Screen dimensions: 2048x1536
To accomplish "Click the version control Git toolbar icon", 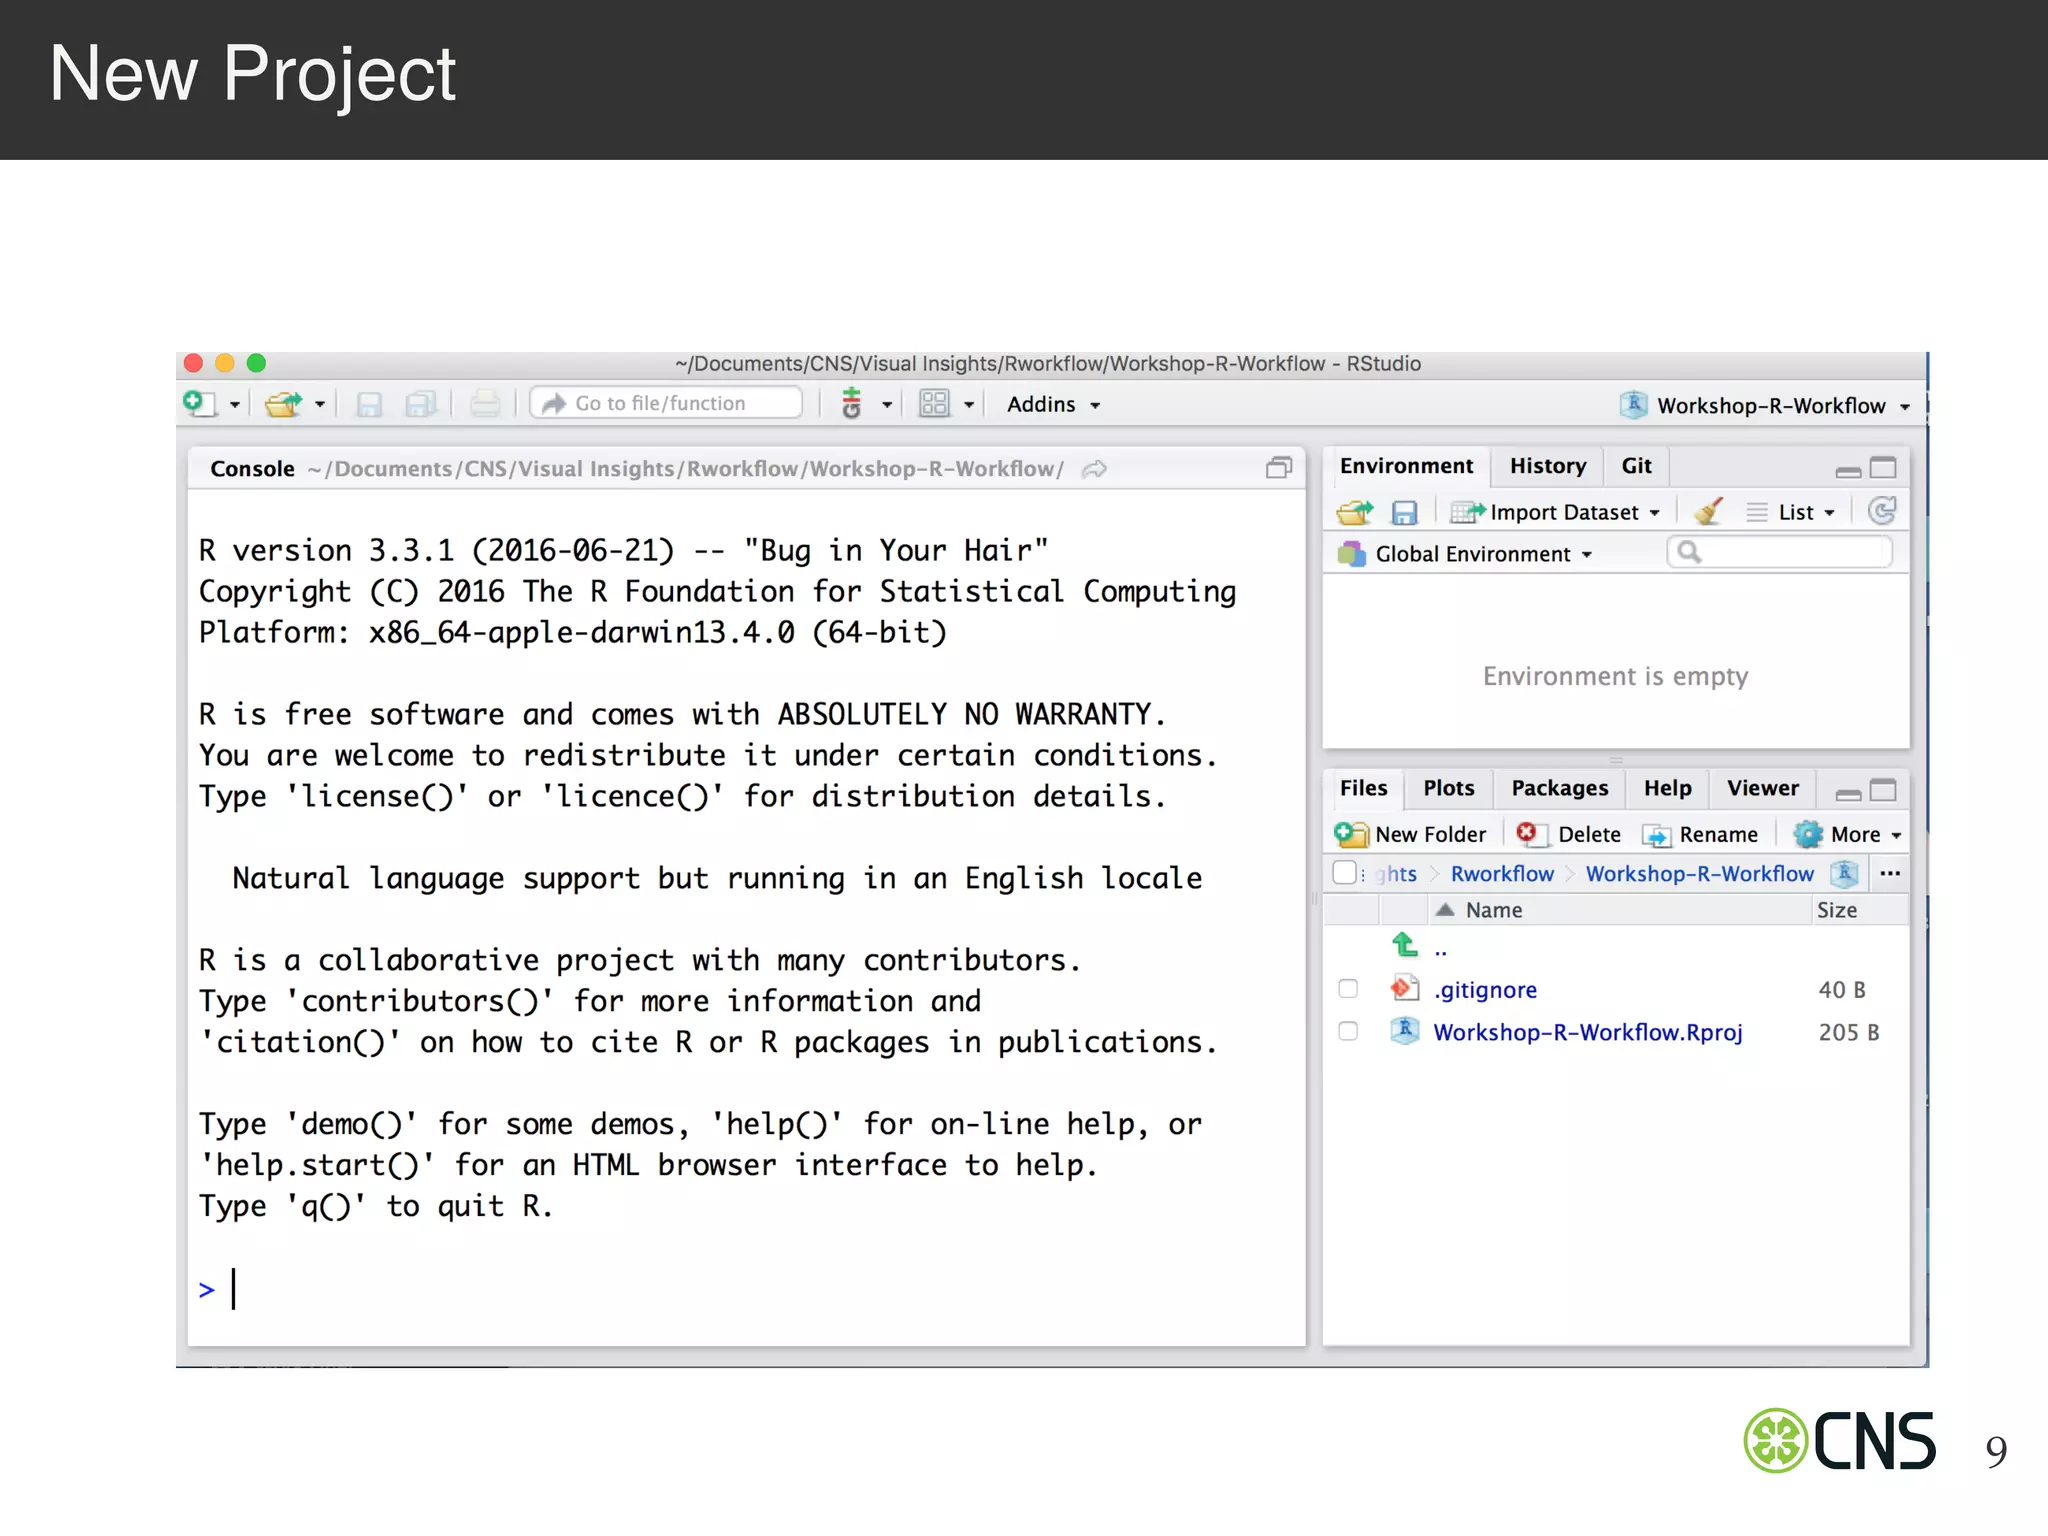I will click(852, 404).
